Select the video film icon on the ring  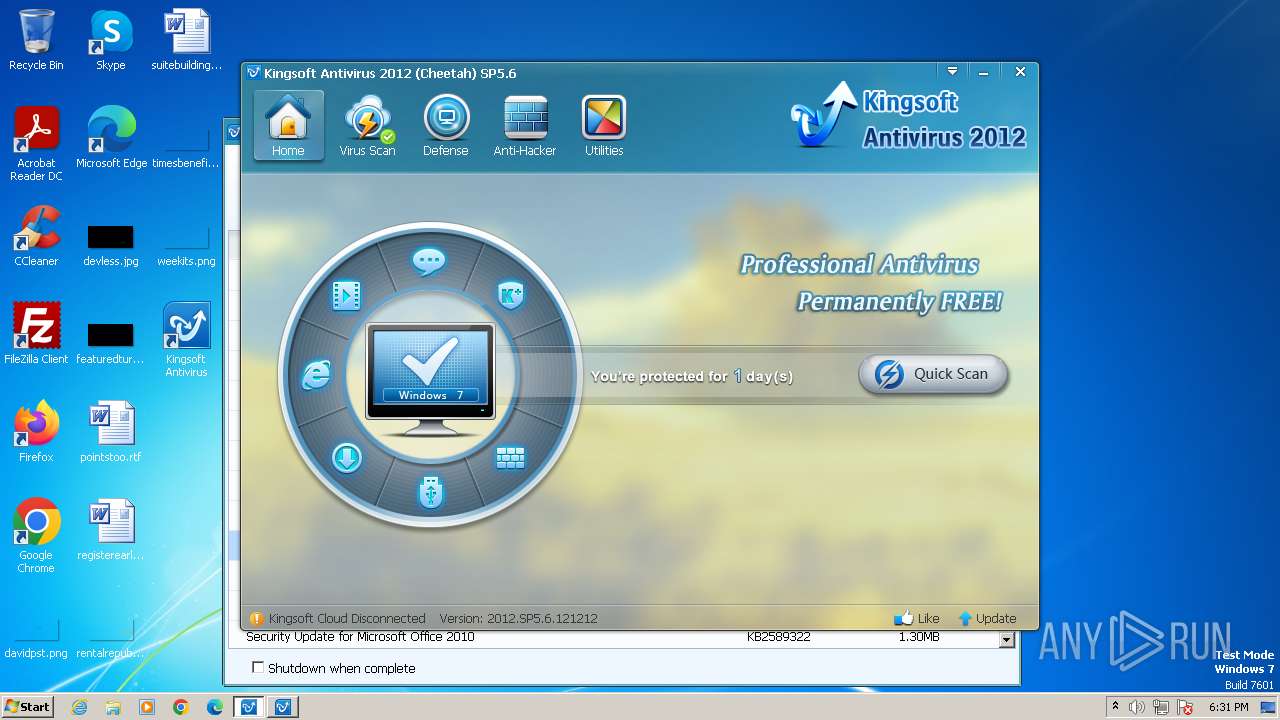346,295
